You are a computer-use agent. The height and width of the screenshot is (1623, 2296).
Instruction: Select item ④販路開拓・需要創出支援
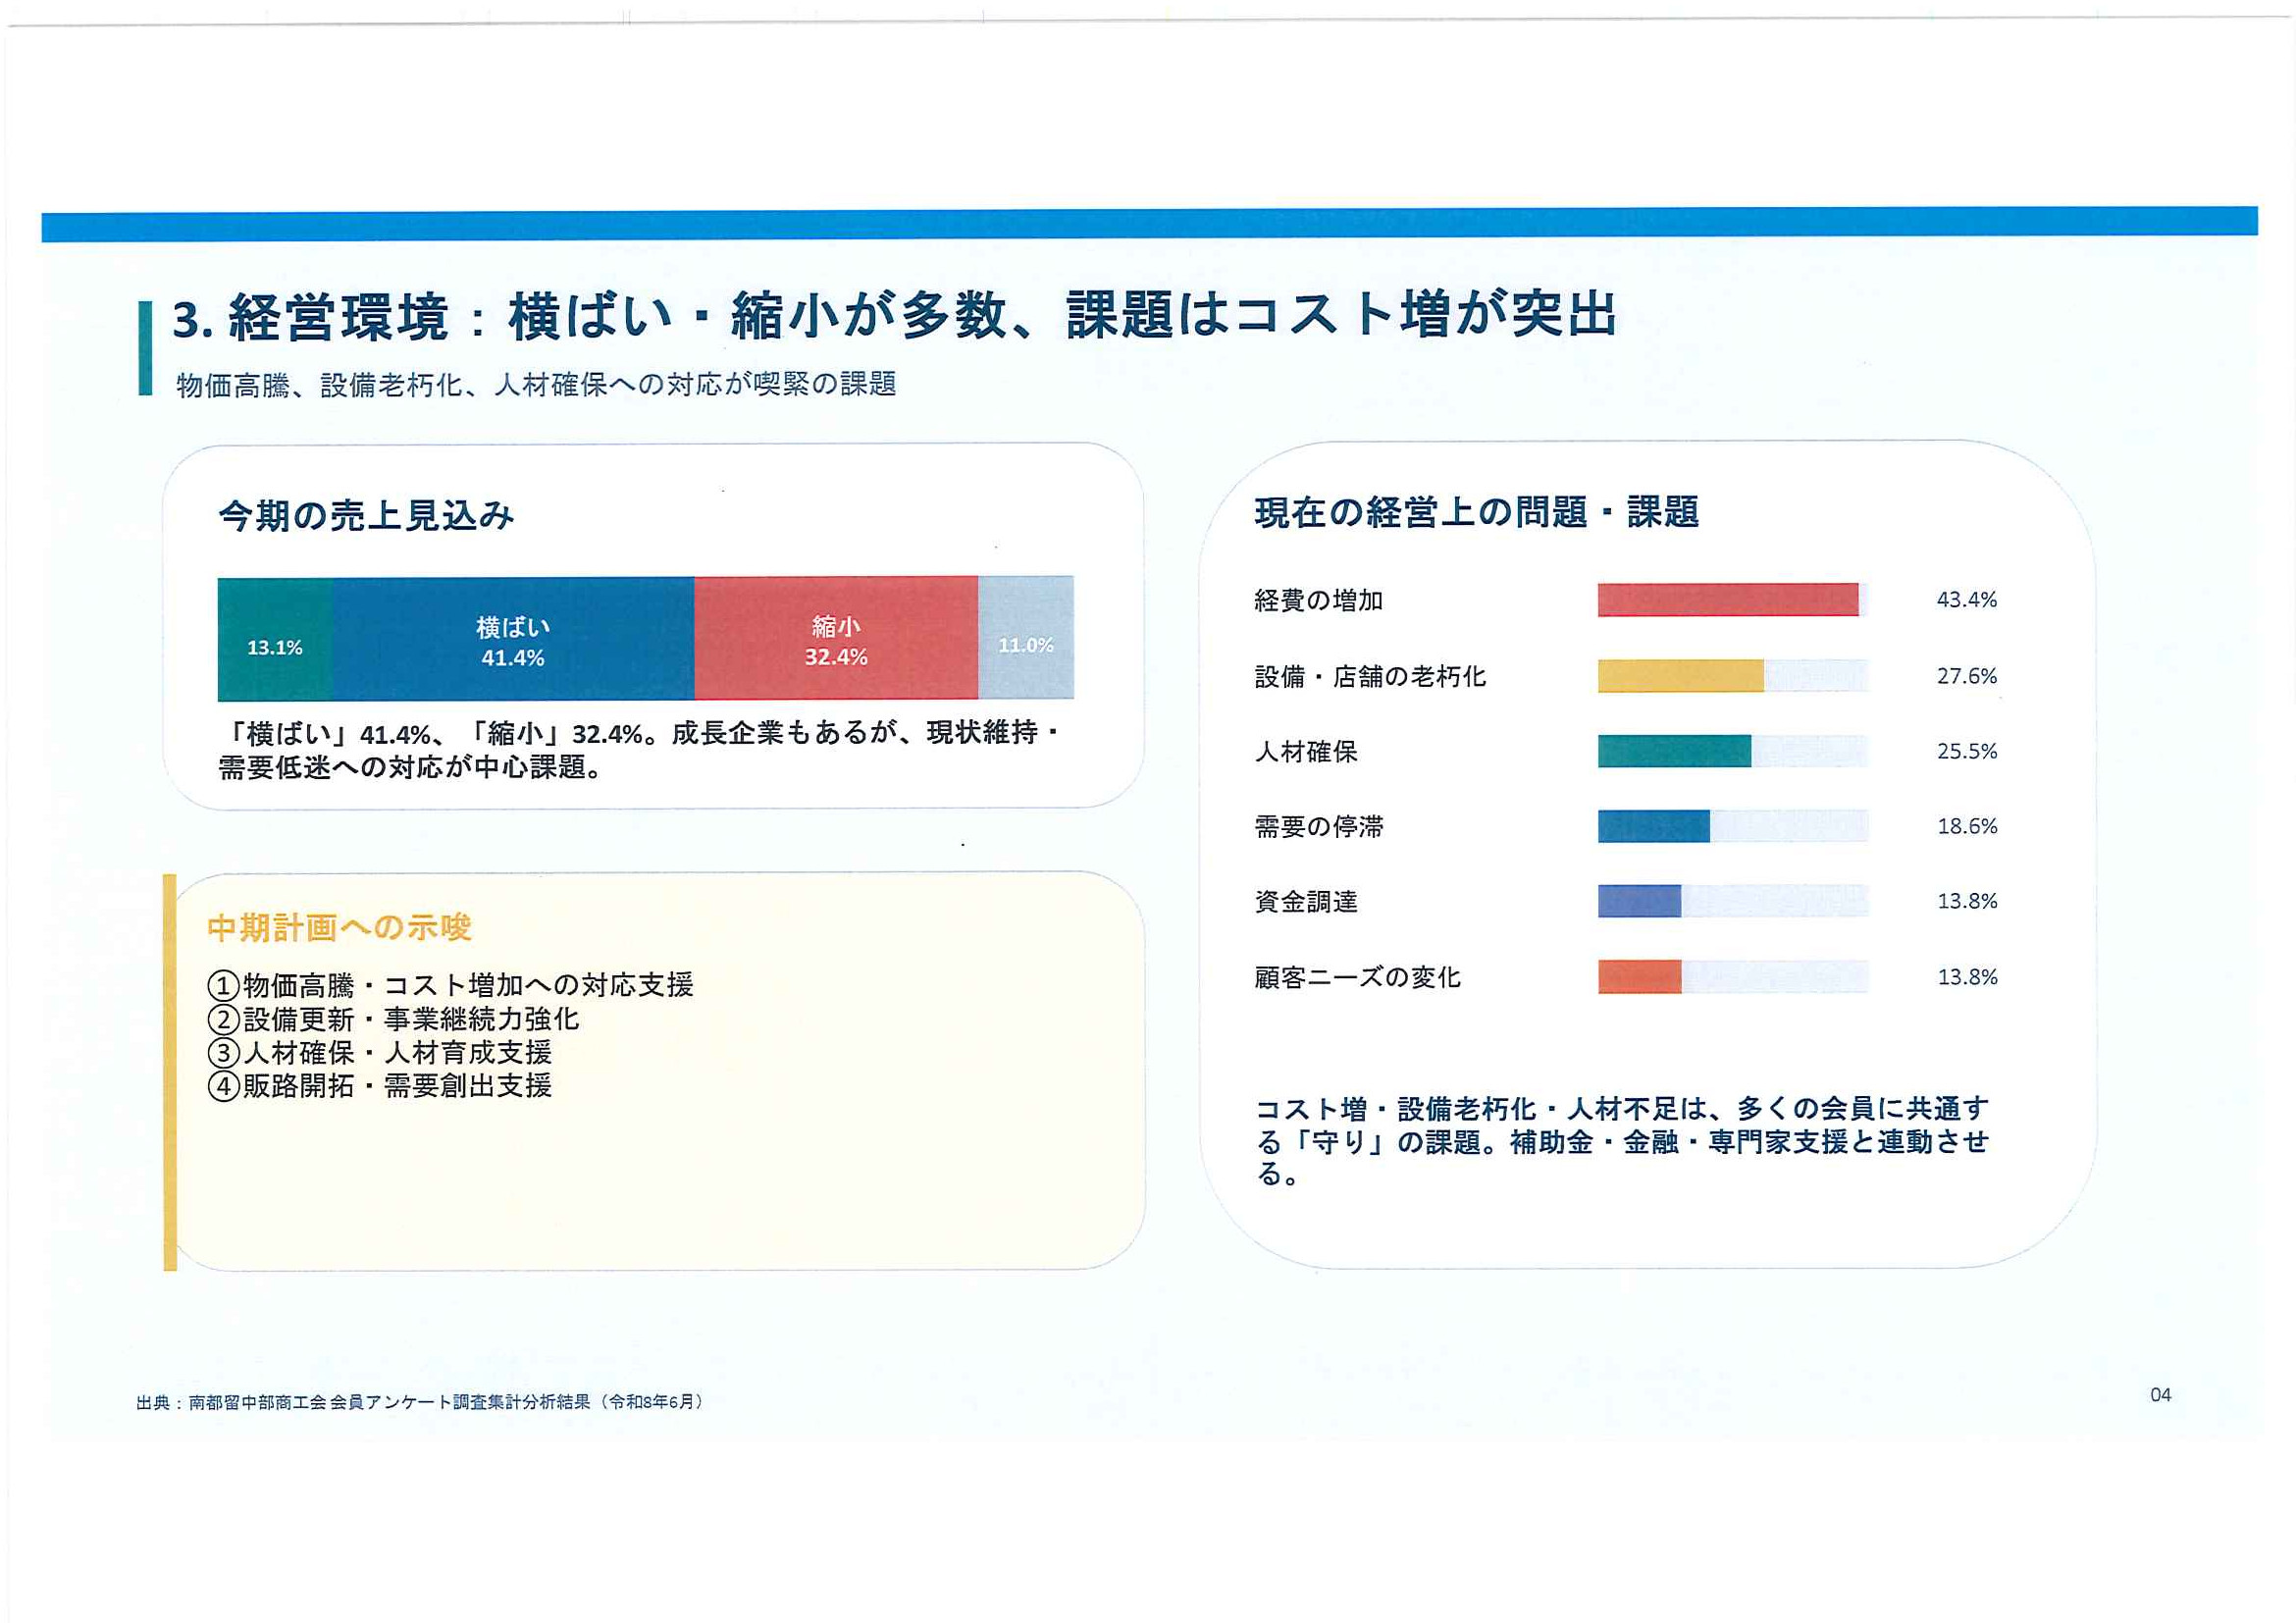[x=379, y=1085]
